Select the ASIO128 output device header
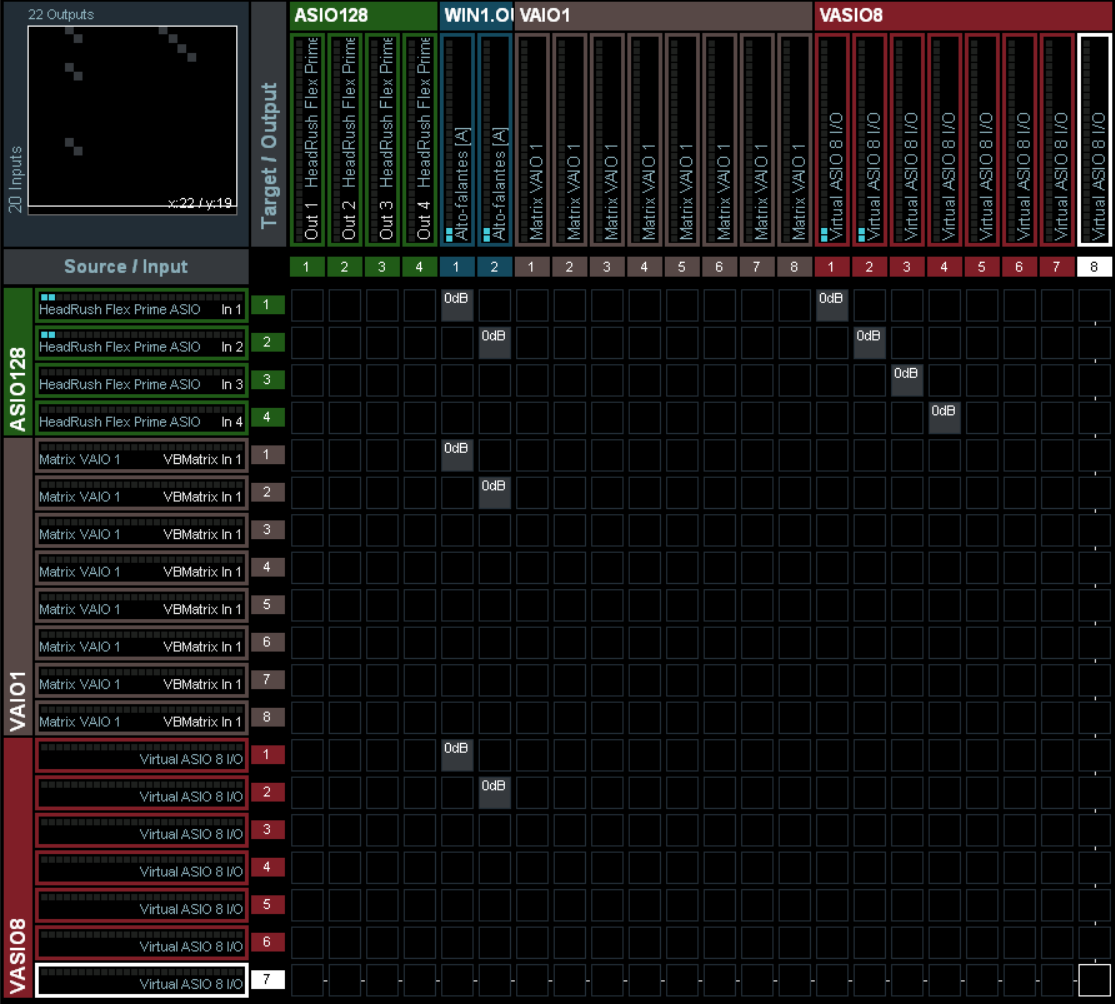The image size is (1115, 1004). click(x=364, y=15)
